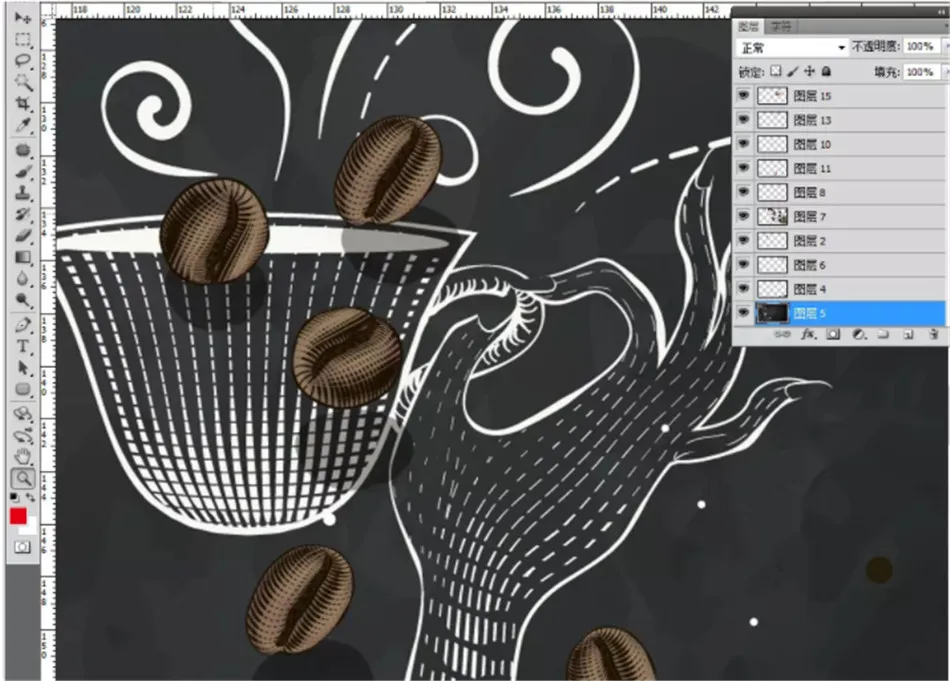Viewport: 950px width, 681px height.
Task: Select the Gradient tool
Action: [23, 257]
